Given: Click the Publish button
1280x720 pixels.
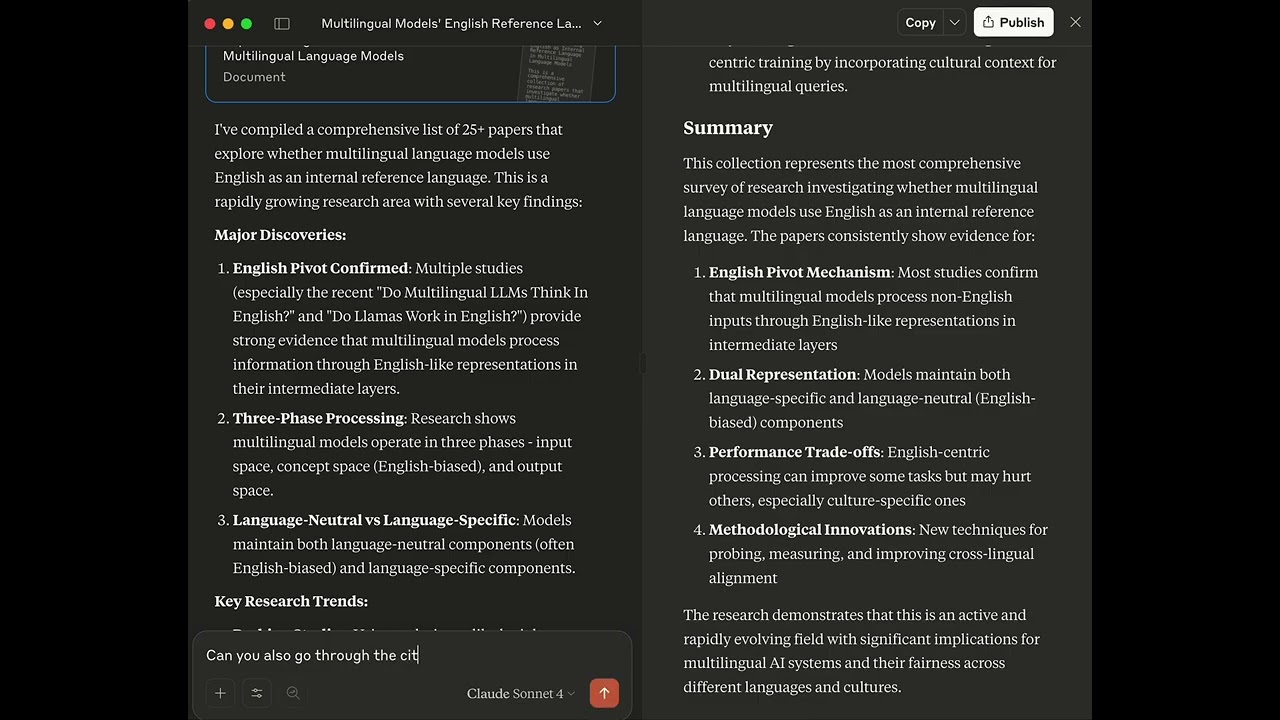Looking at the screenshot, I should [x=1013, y=22].
